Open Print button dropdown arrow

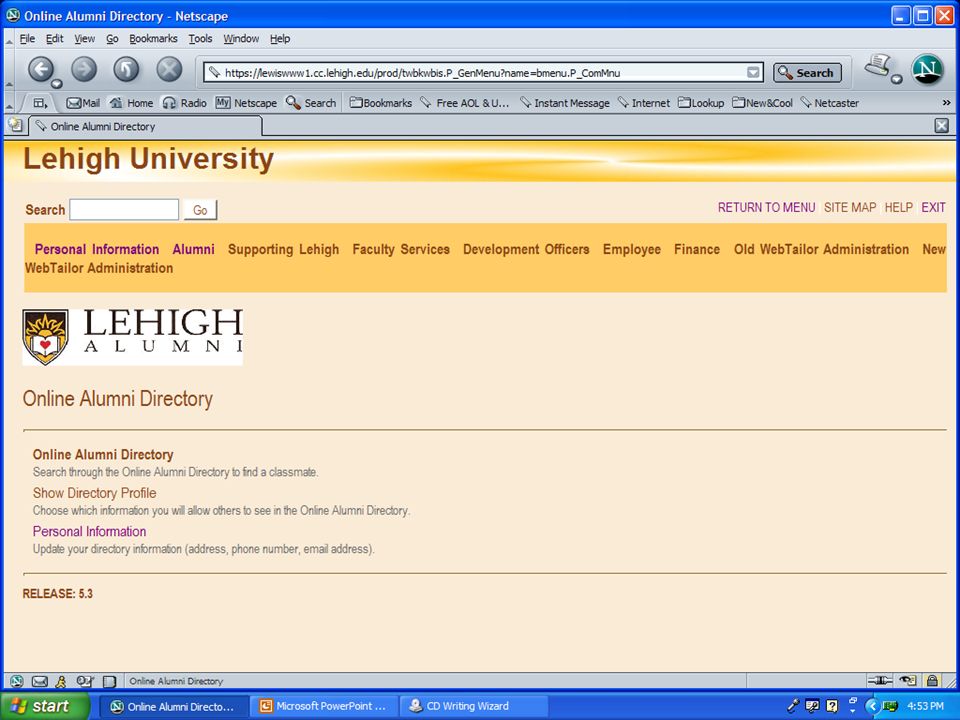pos(897,79)
